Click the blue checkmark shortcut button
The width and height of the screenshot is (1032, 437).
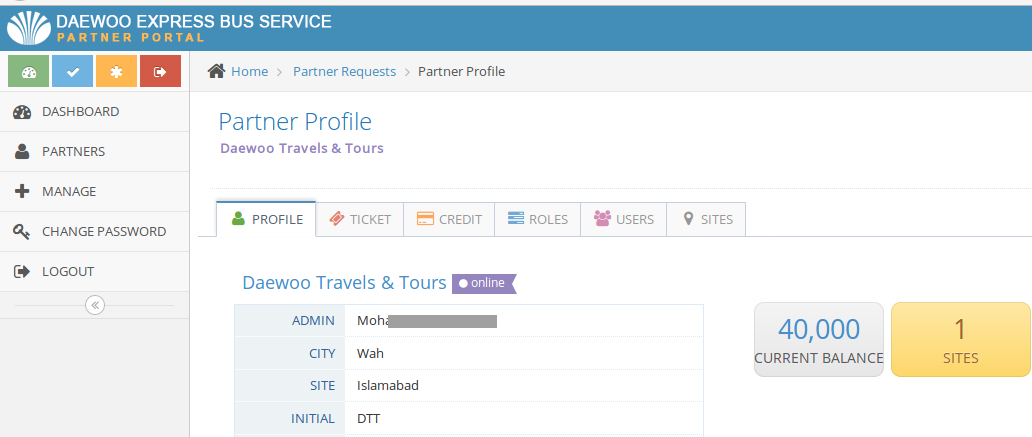(x=72, y=72)
